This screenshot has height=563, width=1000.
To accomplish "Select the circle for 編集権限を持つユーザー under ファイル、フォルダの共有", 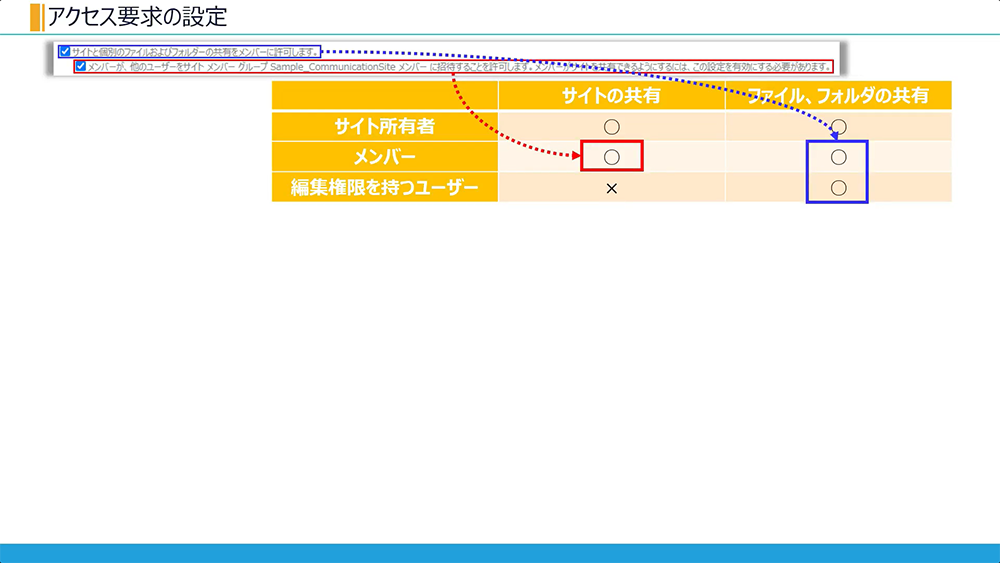I will (x=839, y=187).
